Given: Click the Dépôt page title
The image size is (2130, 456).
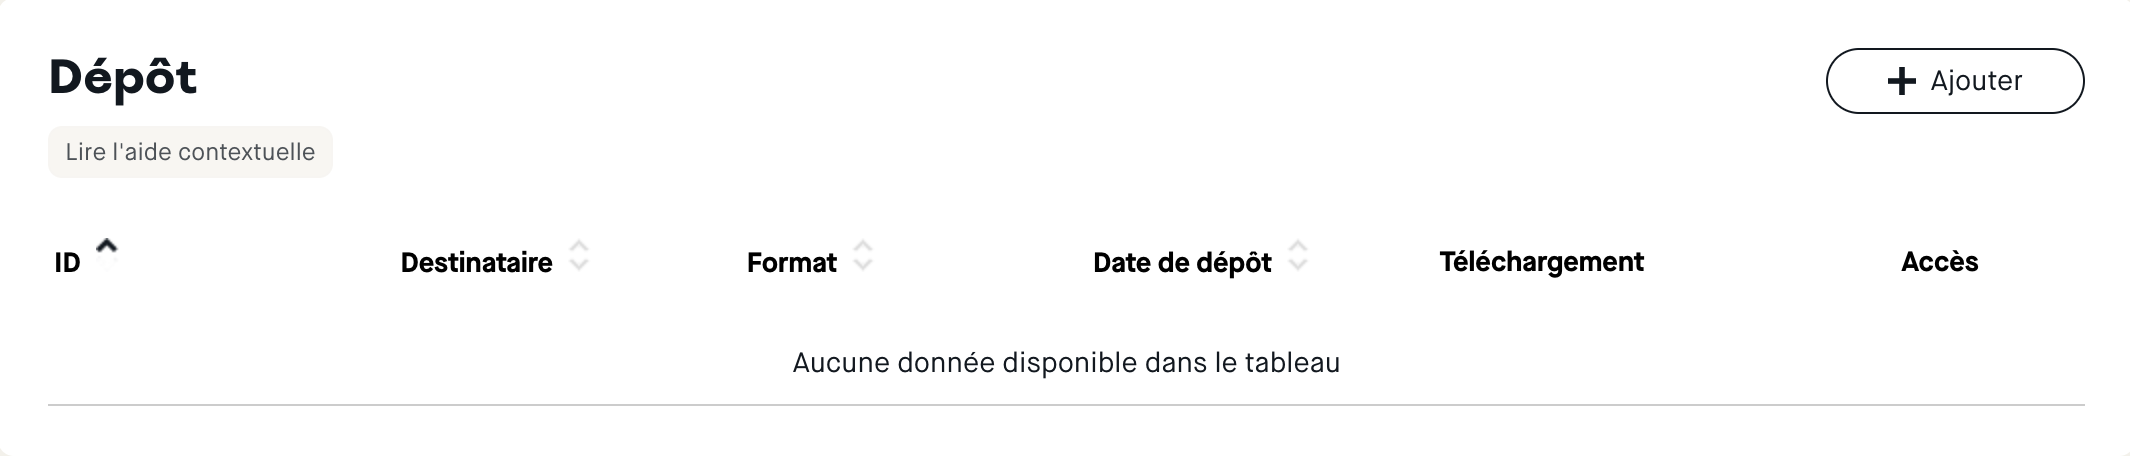Looking at the screenshot, I should 123,78.
